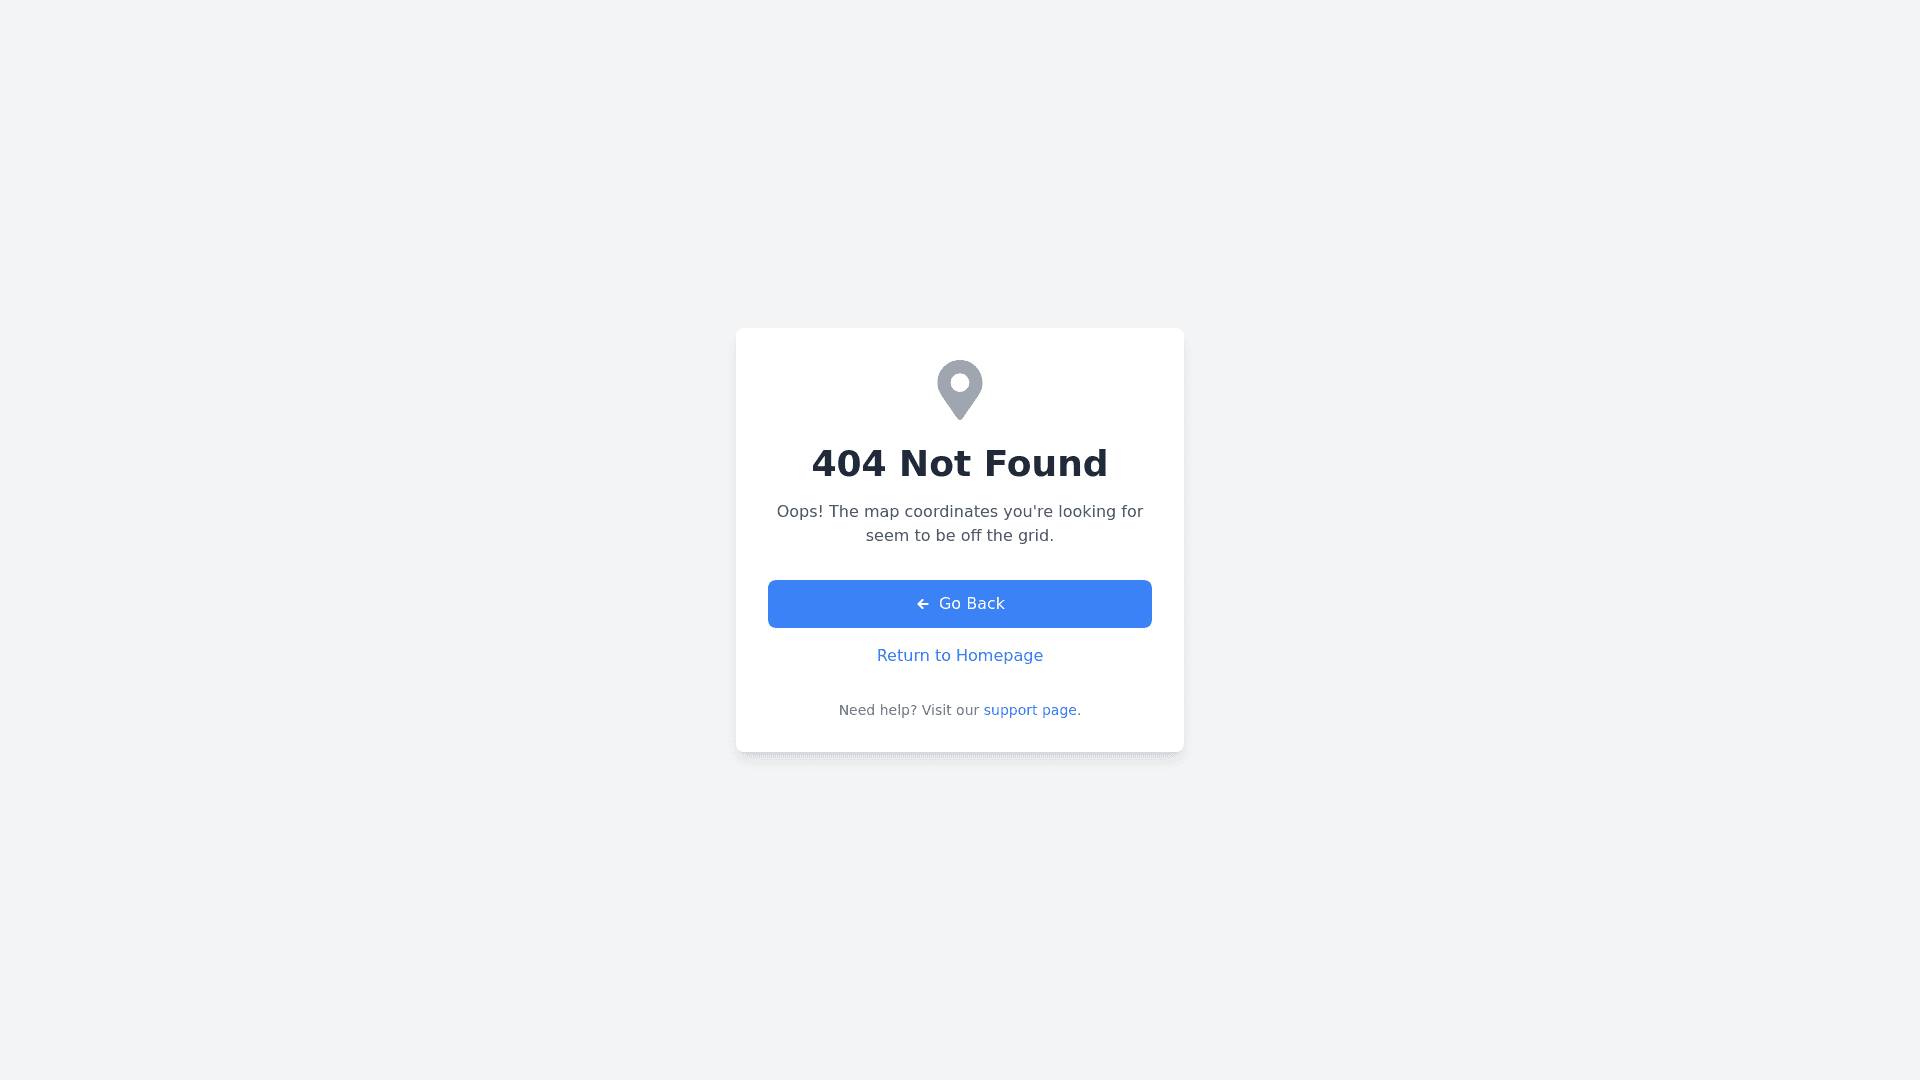Select the white circle inside the pin icon

pyautogui.click(x=960, y=382)
